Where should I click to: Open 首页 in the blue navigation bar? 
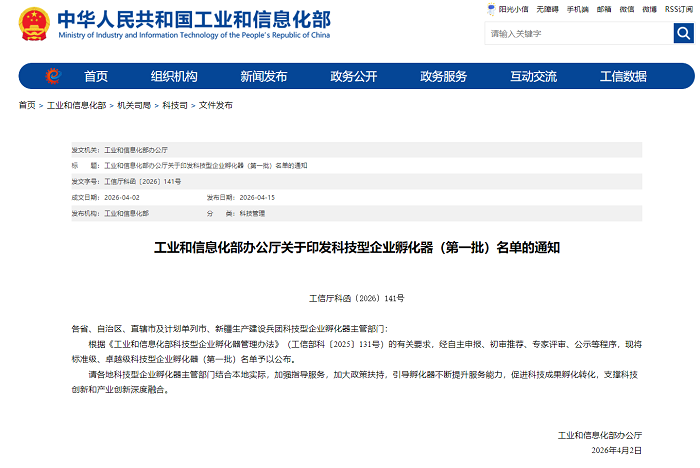coord(96,76)
